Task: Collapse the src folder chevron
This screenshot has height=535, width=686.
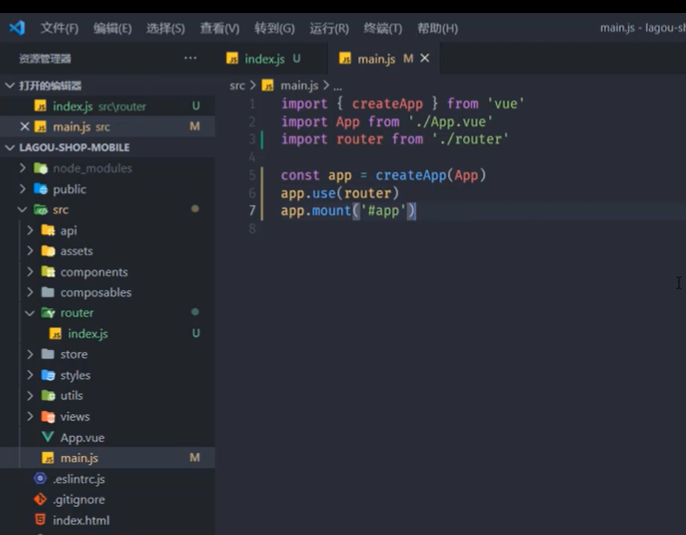Action: [23, 210]
